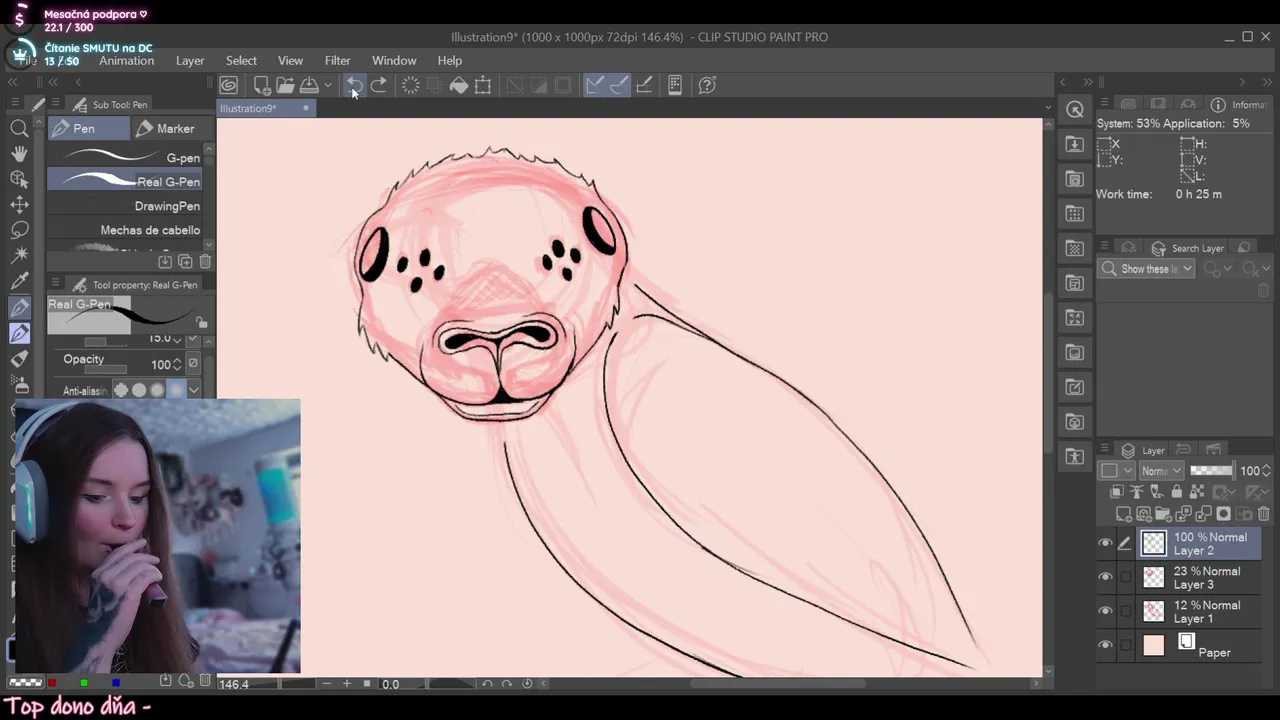This screenshot has height=720, width=1280.
Task: Select the Eraser tool in toolbar
Action: click(x=19, y=359)
